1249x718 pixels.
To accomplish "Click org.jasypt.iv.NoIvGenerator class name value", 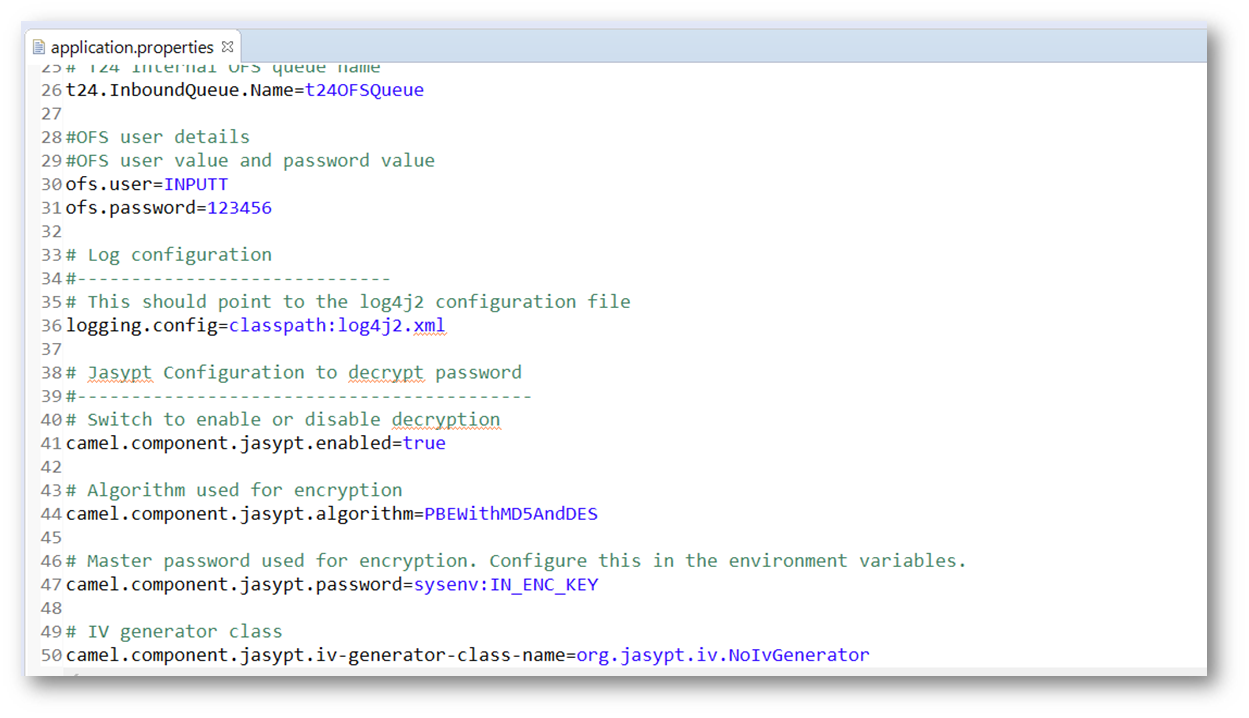I will (722, 655).
